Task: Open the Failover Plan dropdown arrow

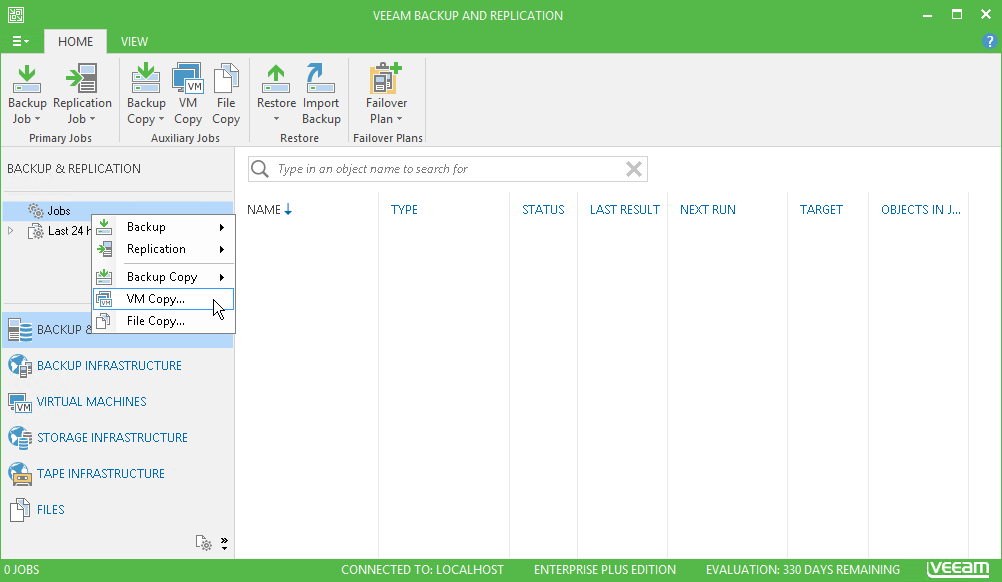Action: coord(399,119)
